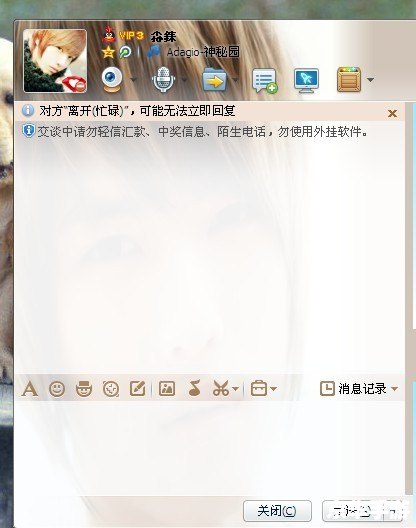Open the font settings A icon
Image resolution: width=416 pixels, height=528 pixels.
click(x=30, y=389)
